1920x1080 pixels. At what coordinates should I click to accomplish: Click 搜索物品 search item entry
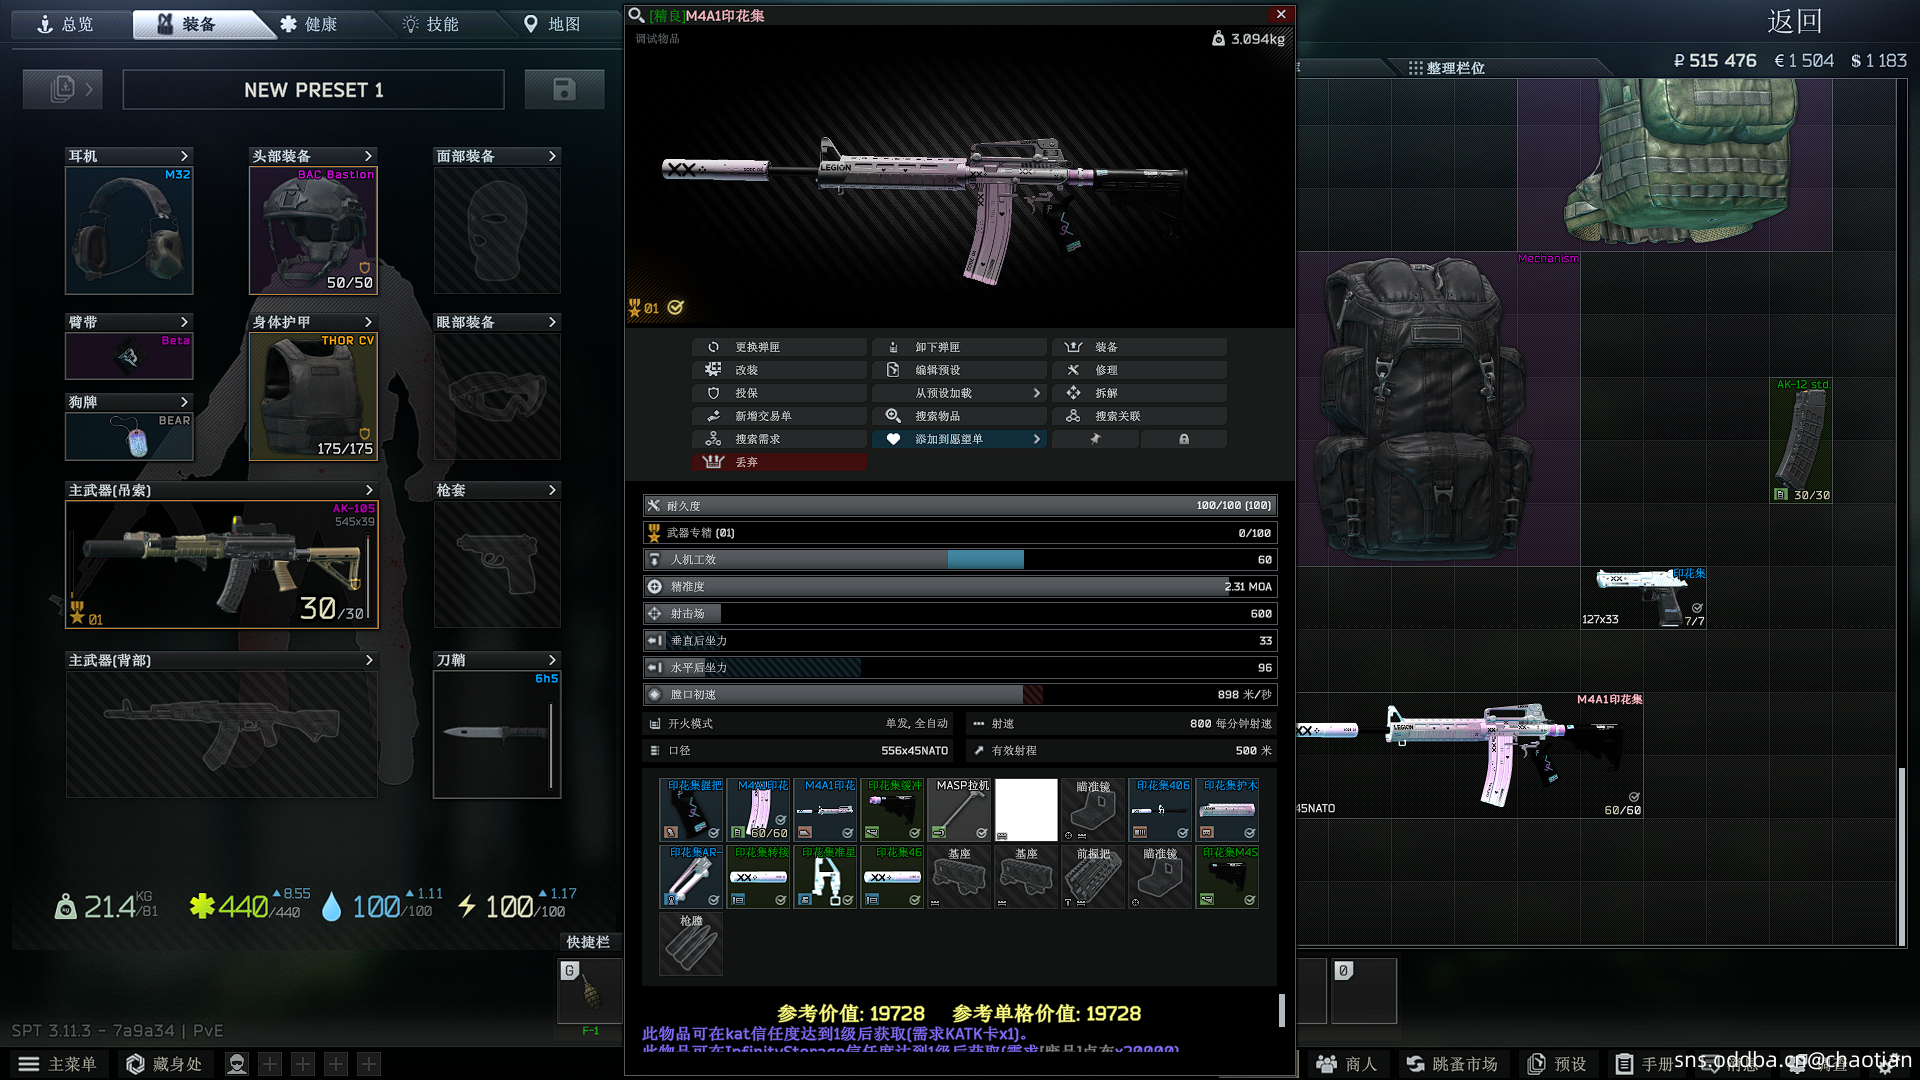point(959,416)
